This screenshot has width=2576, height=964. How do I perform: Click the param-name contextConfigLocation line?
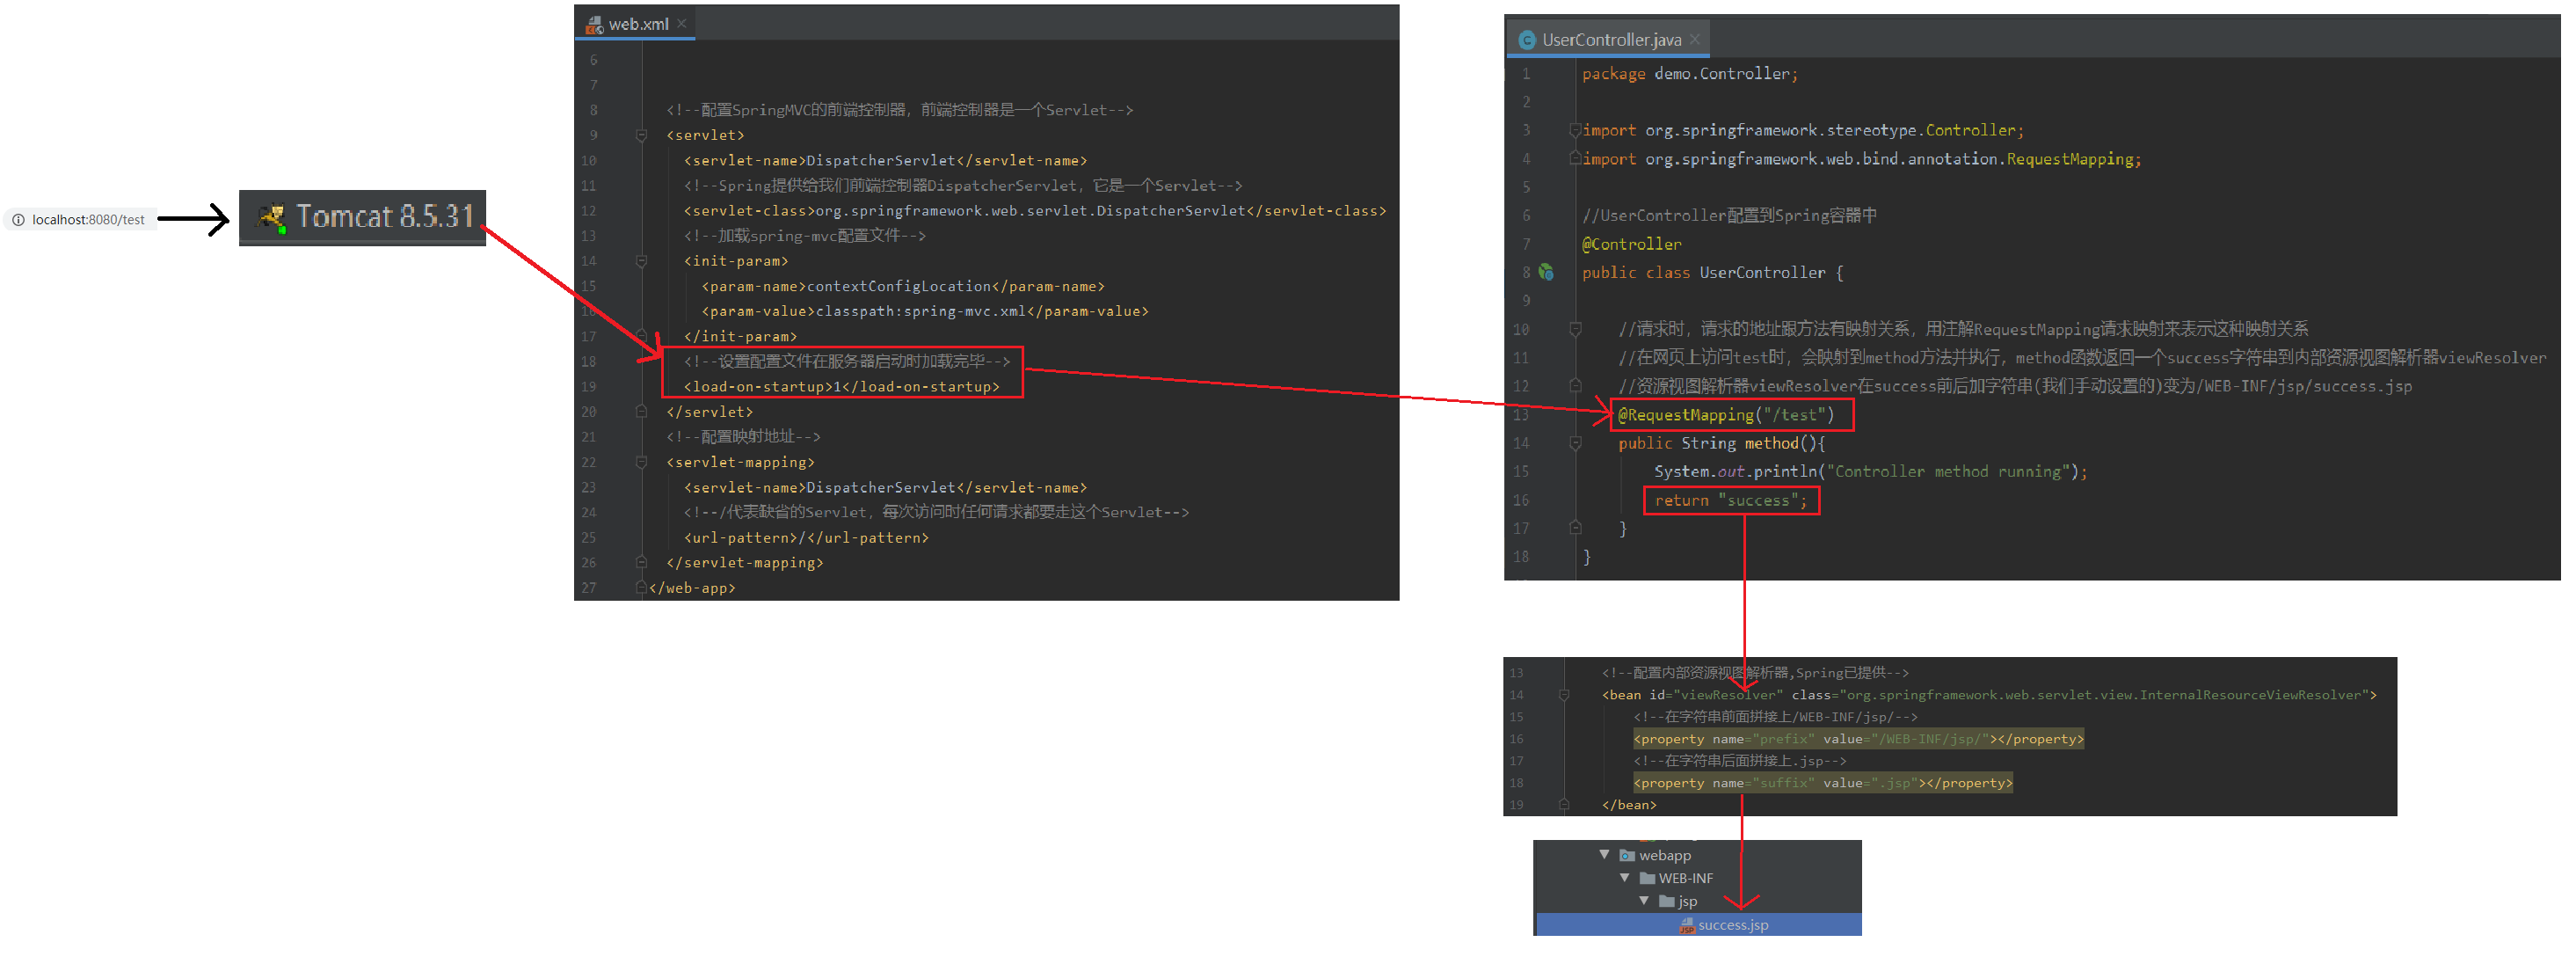click(x=903, y=287)
